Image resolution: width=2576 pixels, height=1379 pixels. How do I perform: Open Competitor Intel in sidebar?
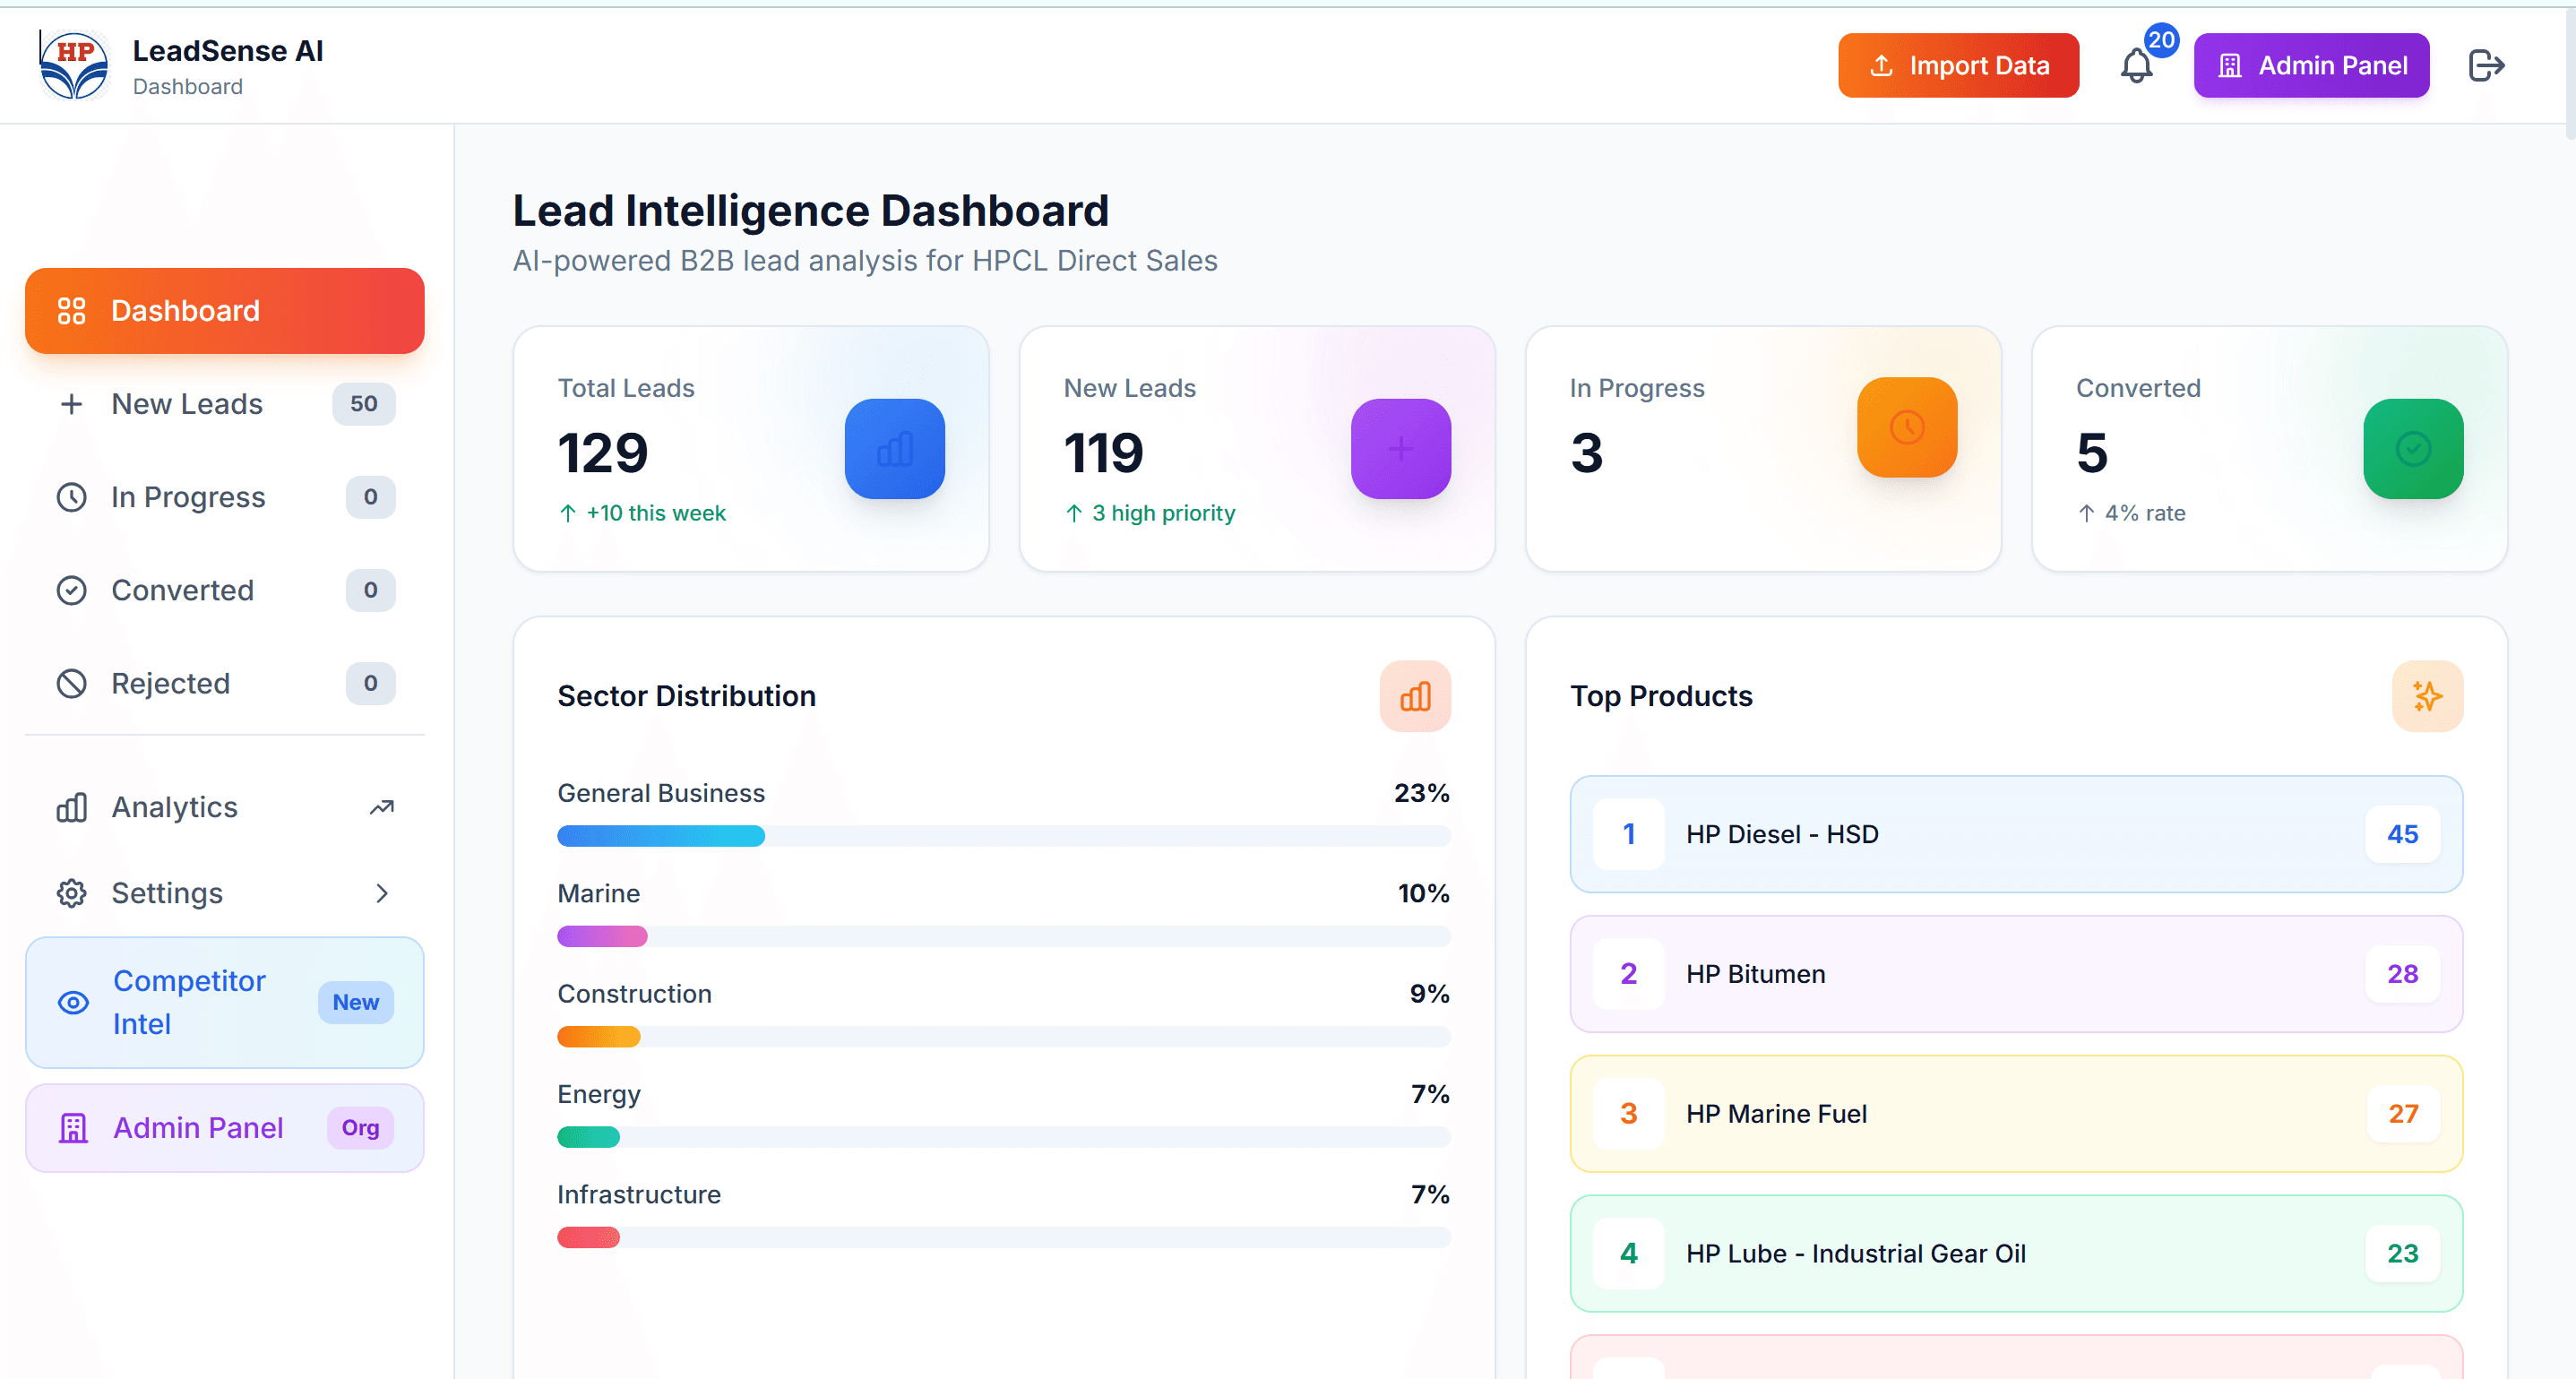224,1002
